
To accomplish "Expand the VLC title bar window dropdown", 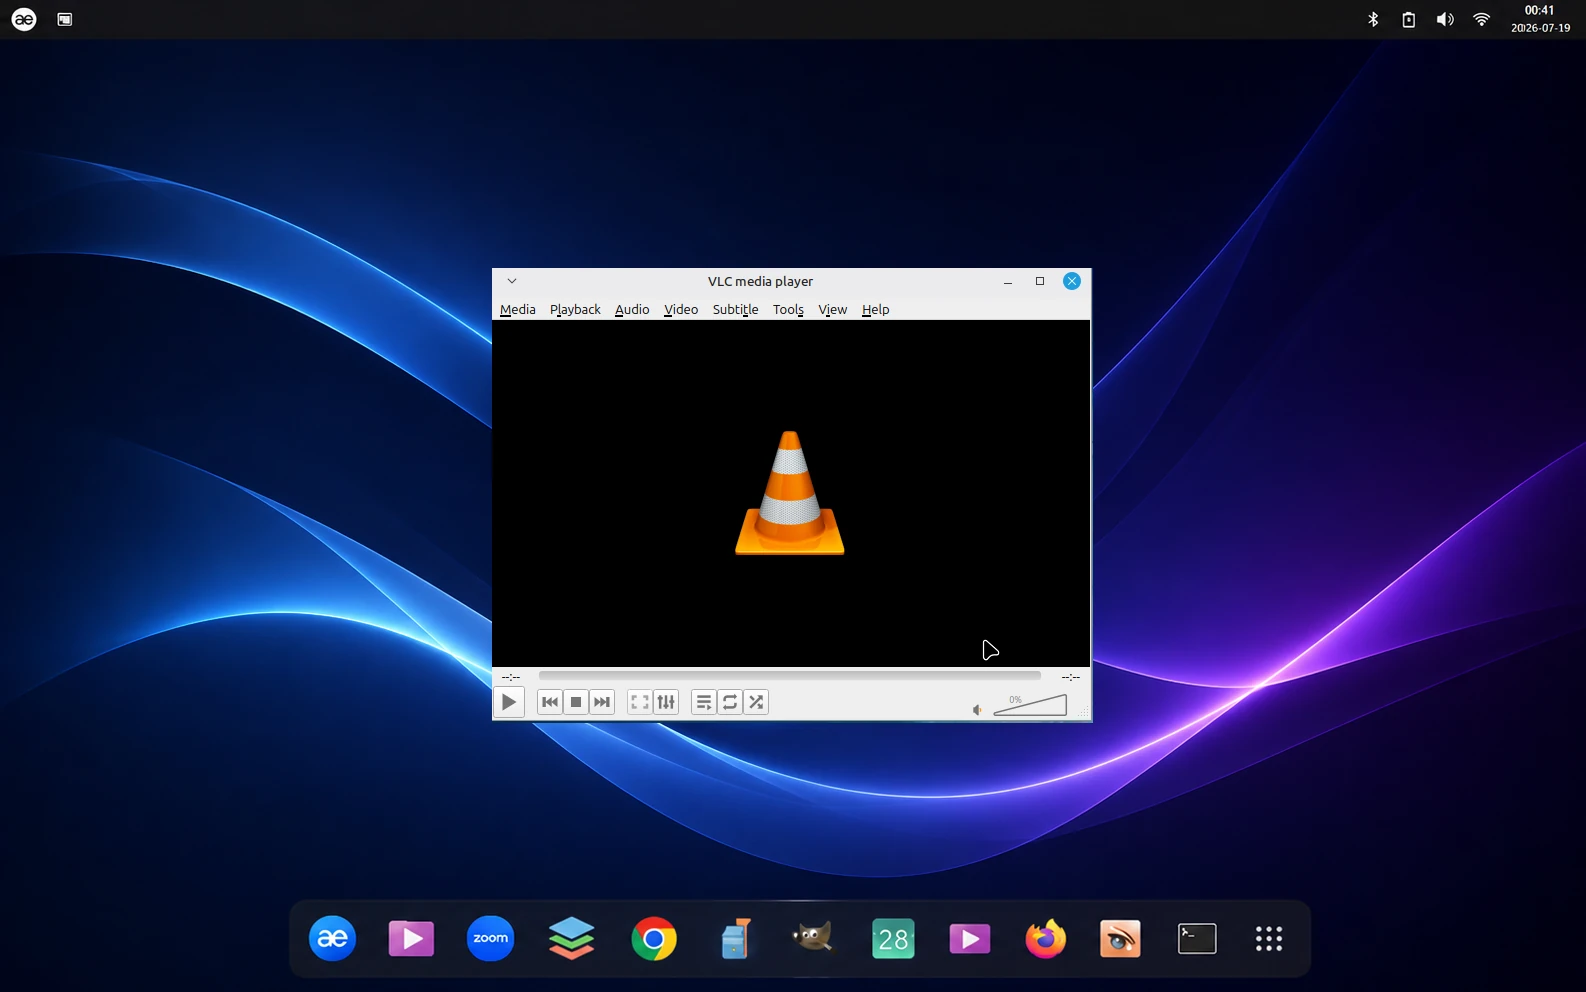I will 512,281.
